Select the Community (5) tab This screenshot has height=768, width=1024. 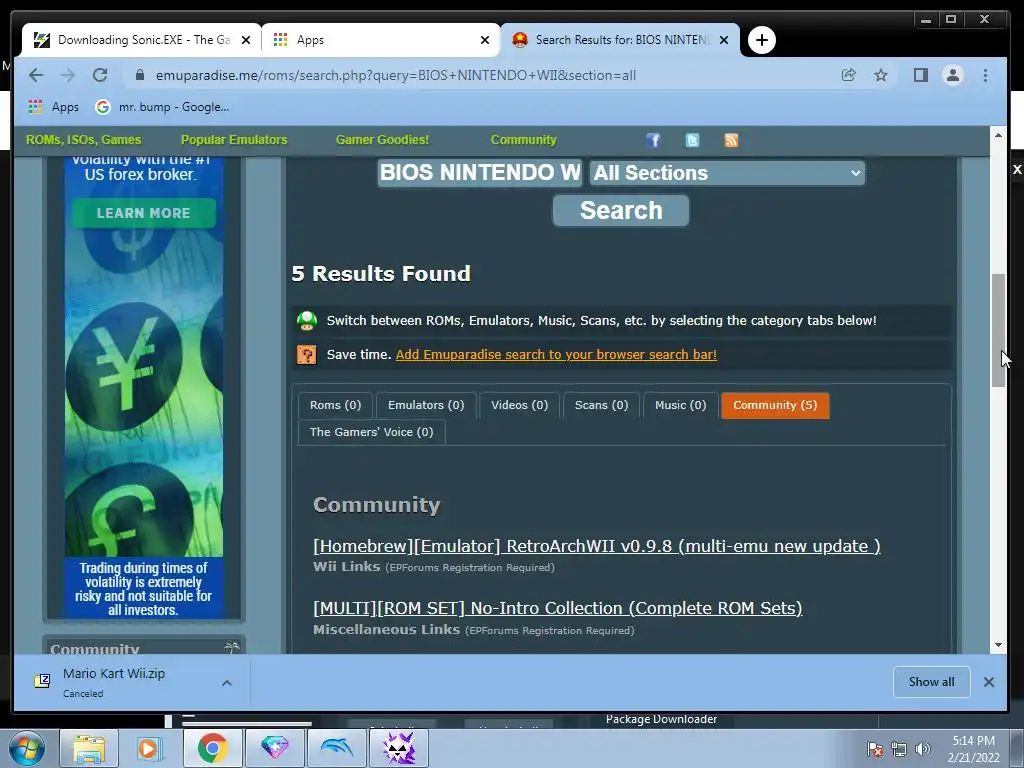[775, 405]
